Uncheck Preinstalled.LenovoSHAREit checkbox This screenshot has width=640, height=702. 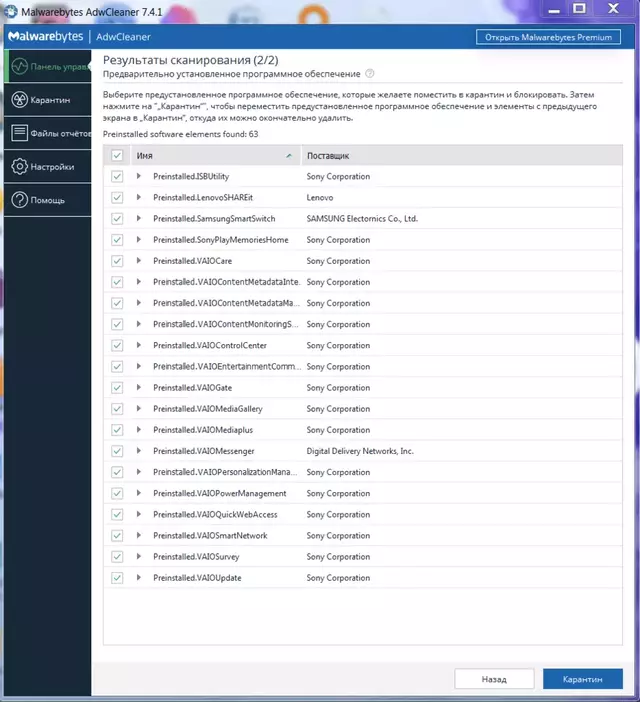[x=117, y=197]
